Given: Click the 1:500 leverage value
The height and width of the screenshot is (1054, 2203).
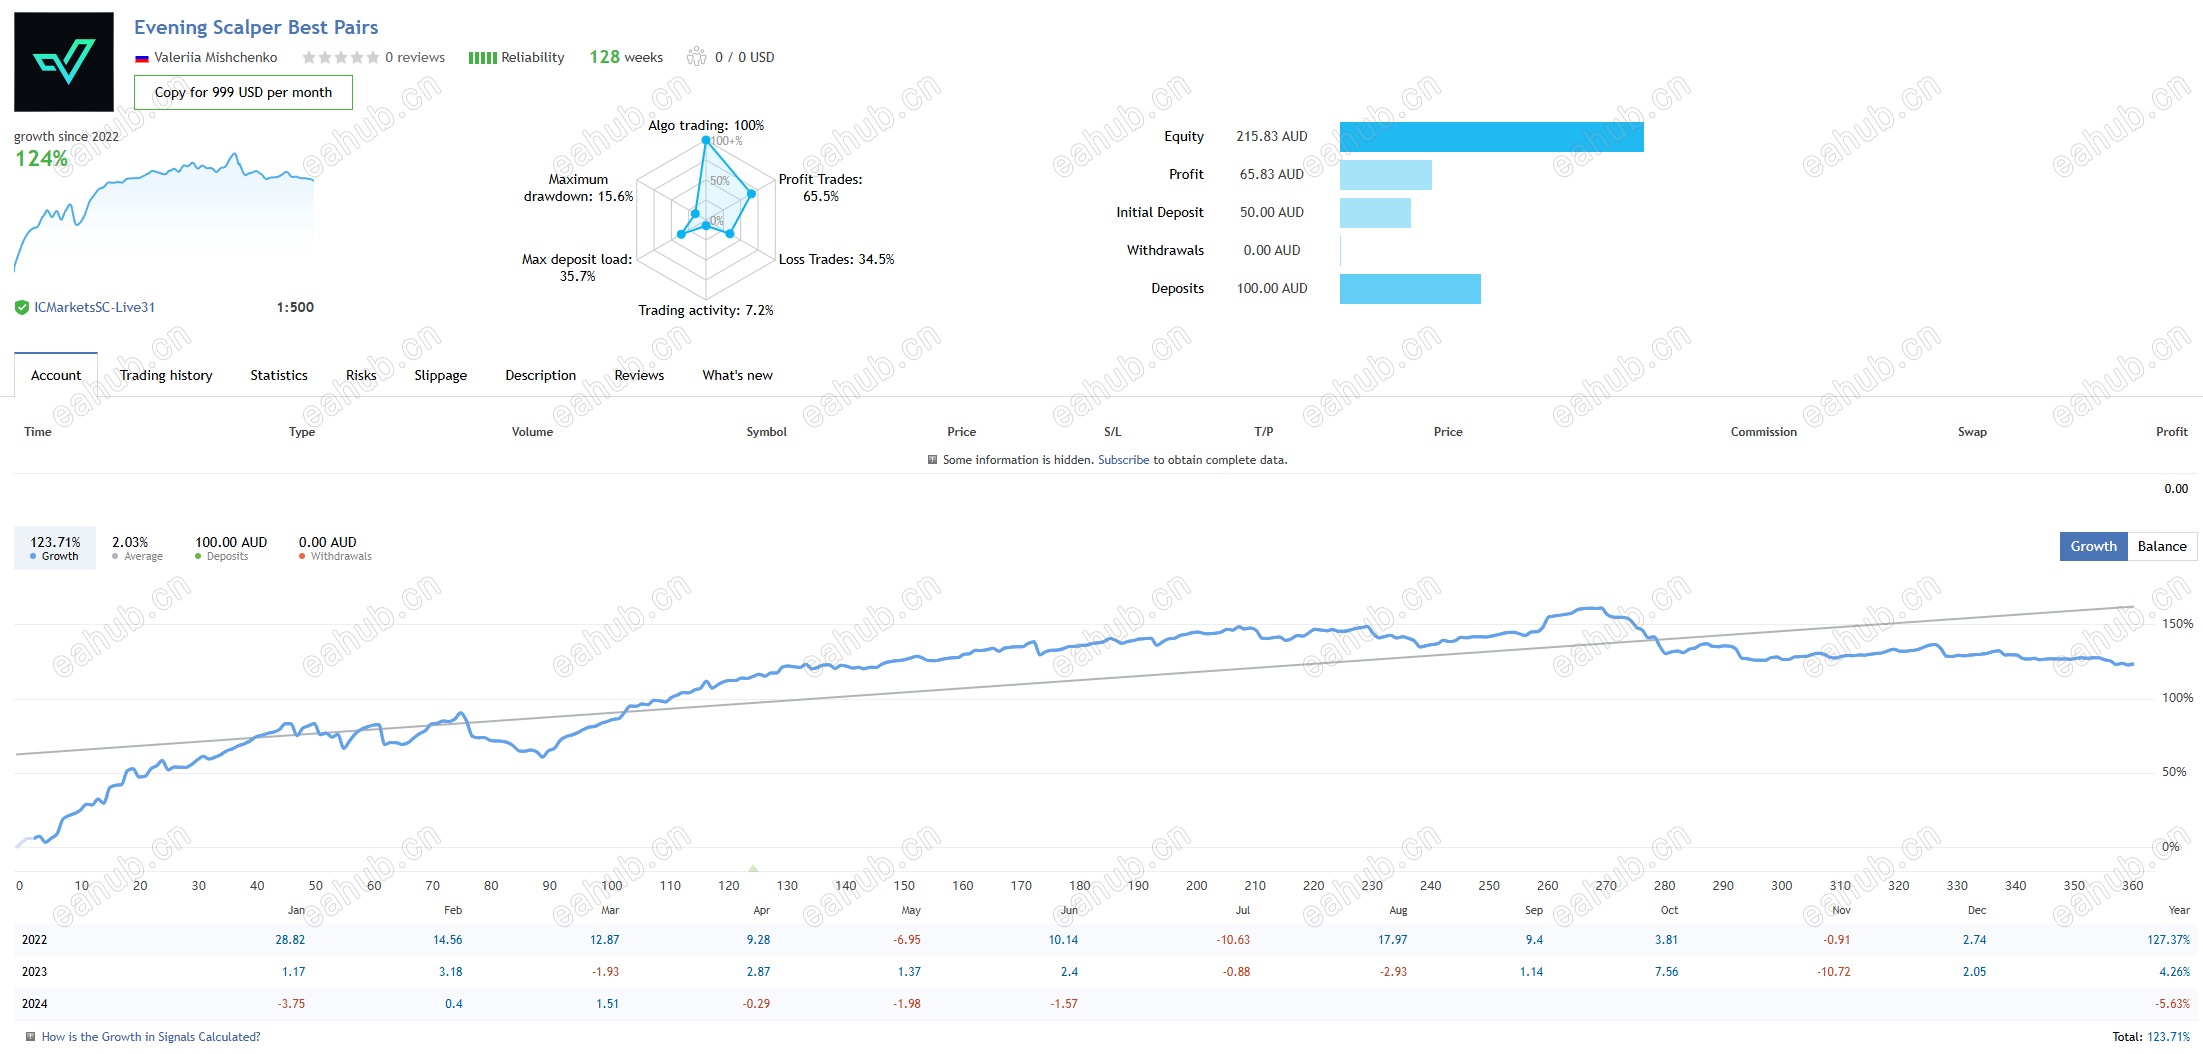Looking at the screenshot, I should (x=295, y=307).
